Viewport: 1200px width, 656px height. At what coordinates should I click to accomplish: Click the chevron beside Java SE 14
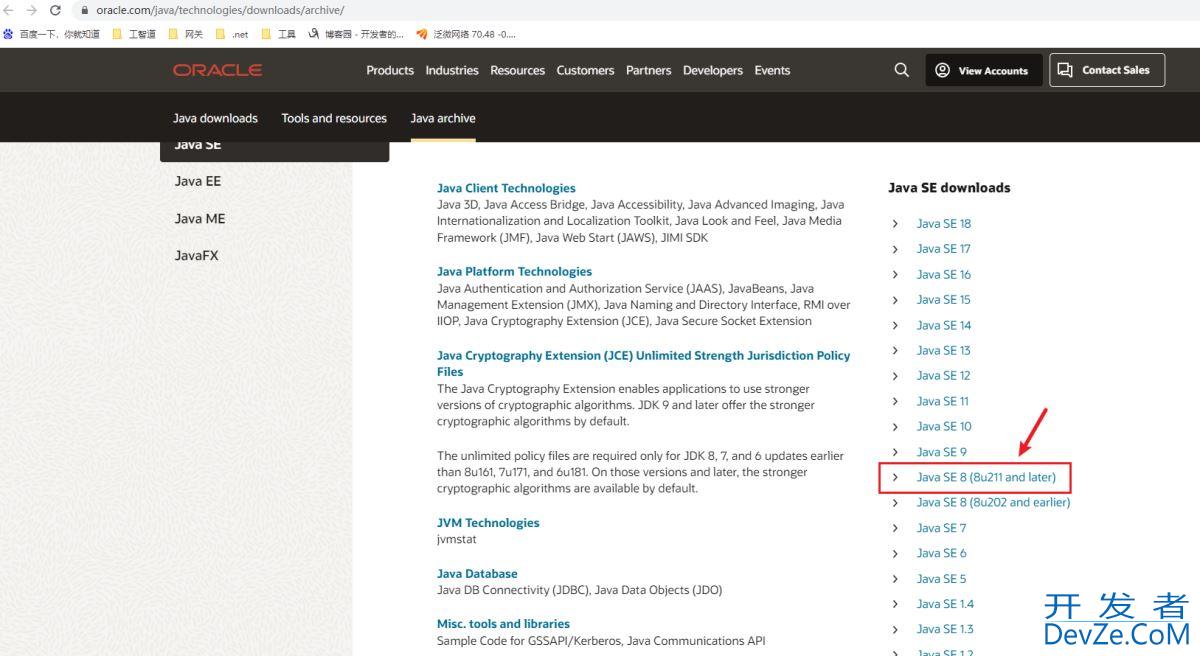(895, 325)
